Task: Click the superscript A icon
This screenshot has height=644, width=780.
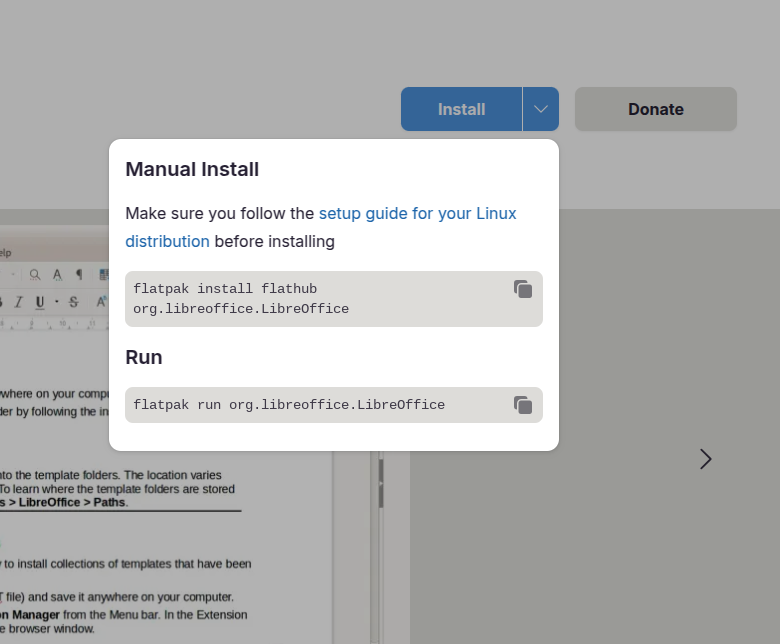Action: pyautogui.click(x=101, y=302)
